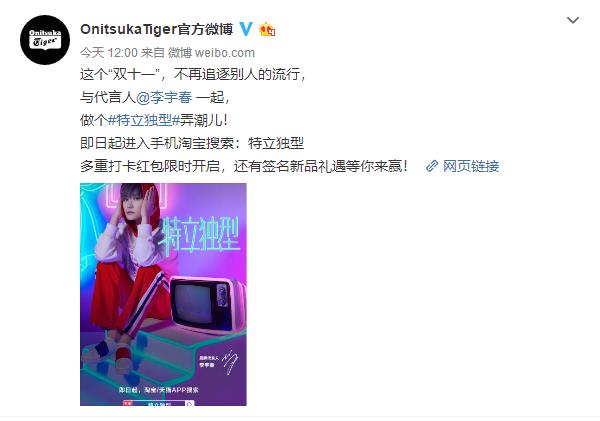This screenshot has width=600, height=421.
Task: Open the Onitsuka Tiger profile avatar
Action: click(45, 40)
